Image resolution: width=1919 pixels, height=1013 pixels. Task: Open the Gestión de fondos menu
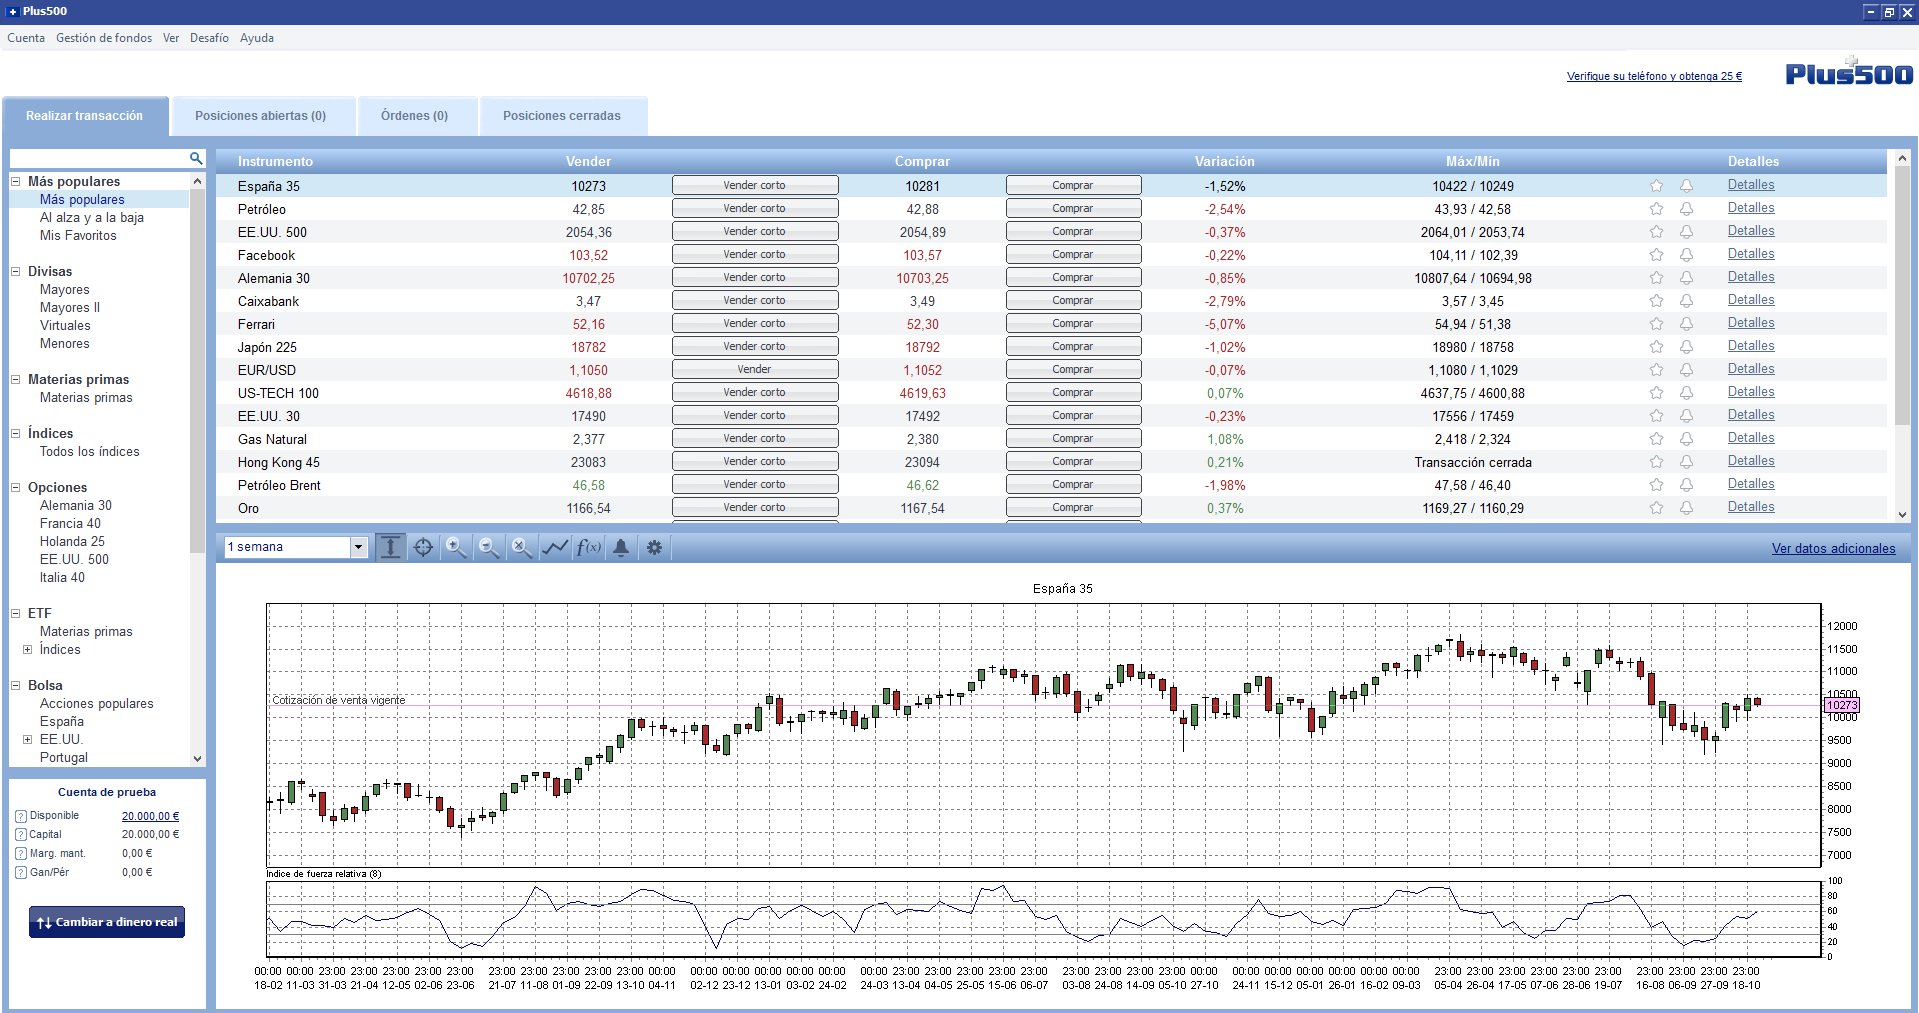click(104, 38)
